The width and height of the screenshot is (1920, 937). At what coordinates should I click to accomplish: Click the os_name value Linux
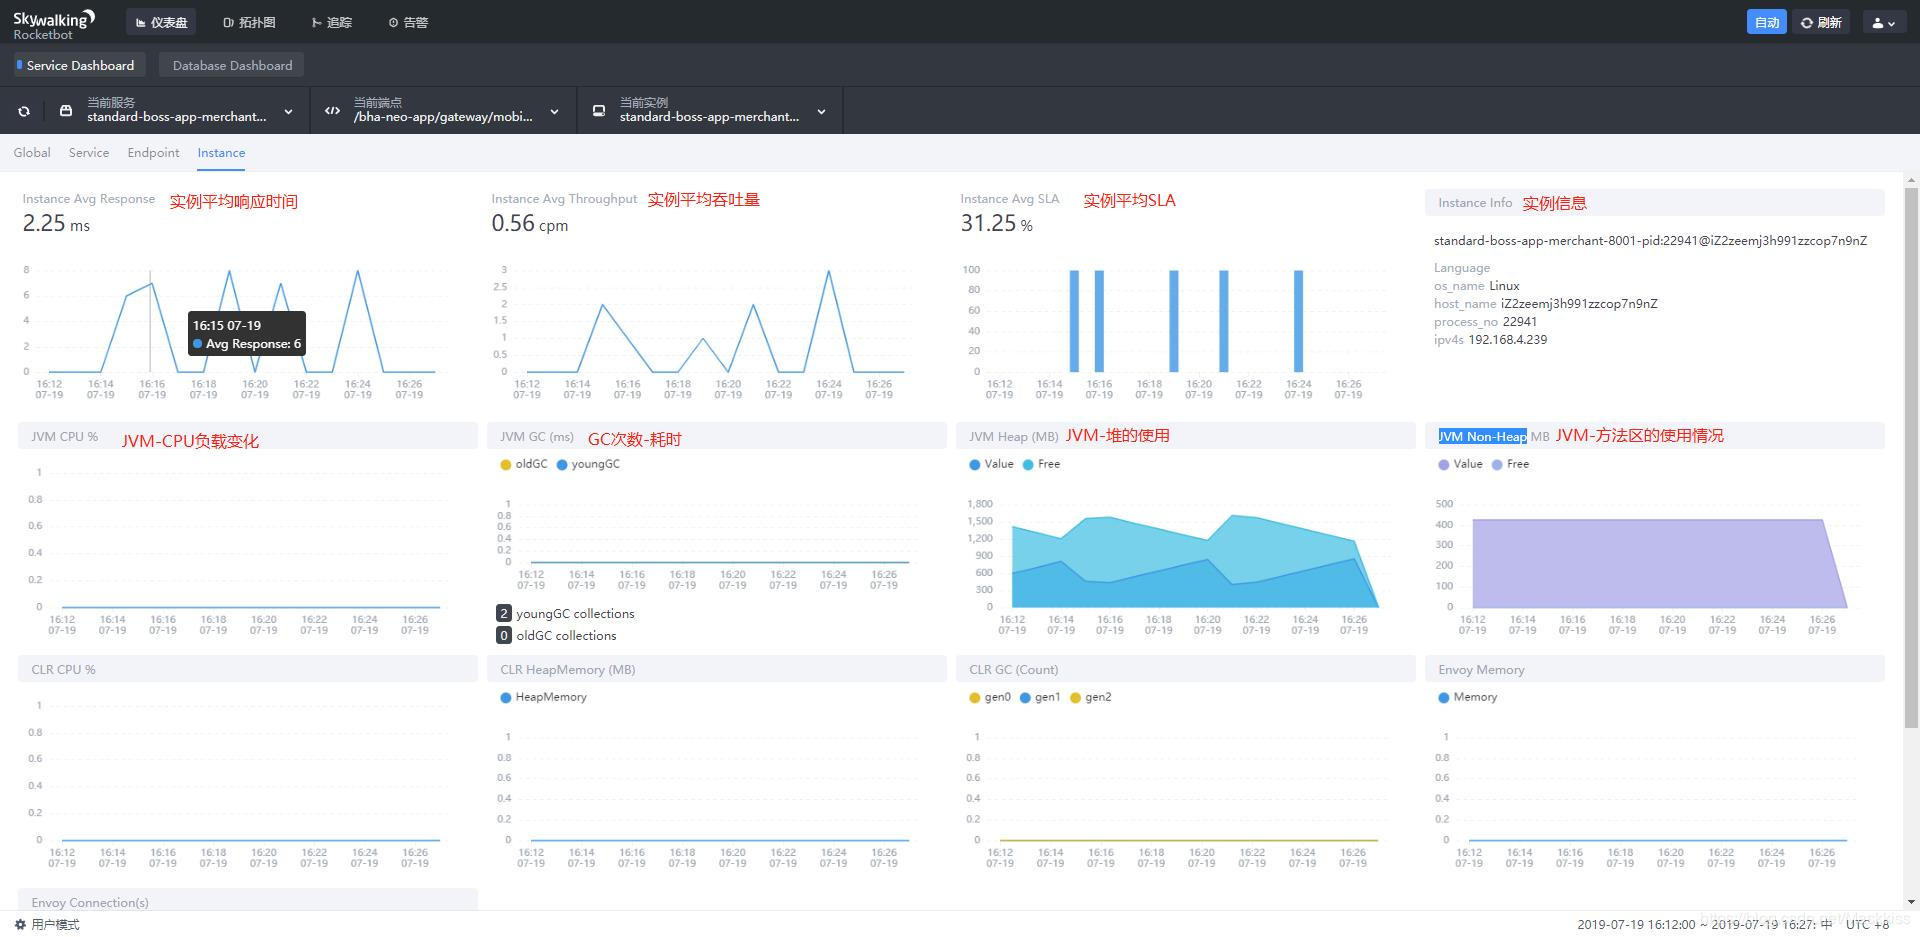coord(1504,286)
